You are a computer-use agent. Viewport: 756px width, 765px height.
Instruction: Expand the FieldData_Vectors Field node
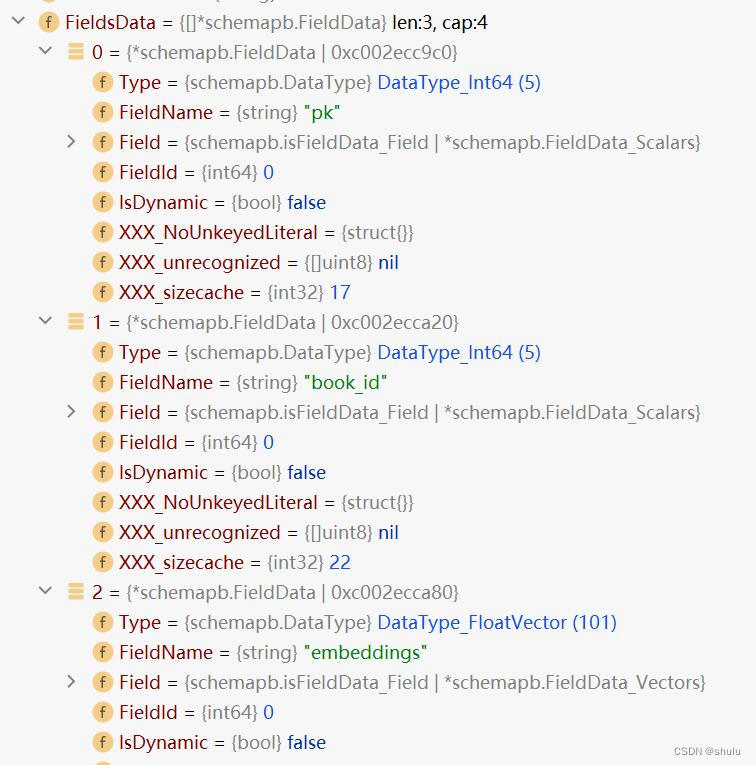71,682
